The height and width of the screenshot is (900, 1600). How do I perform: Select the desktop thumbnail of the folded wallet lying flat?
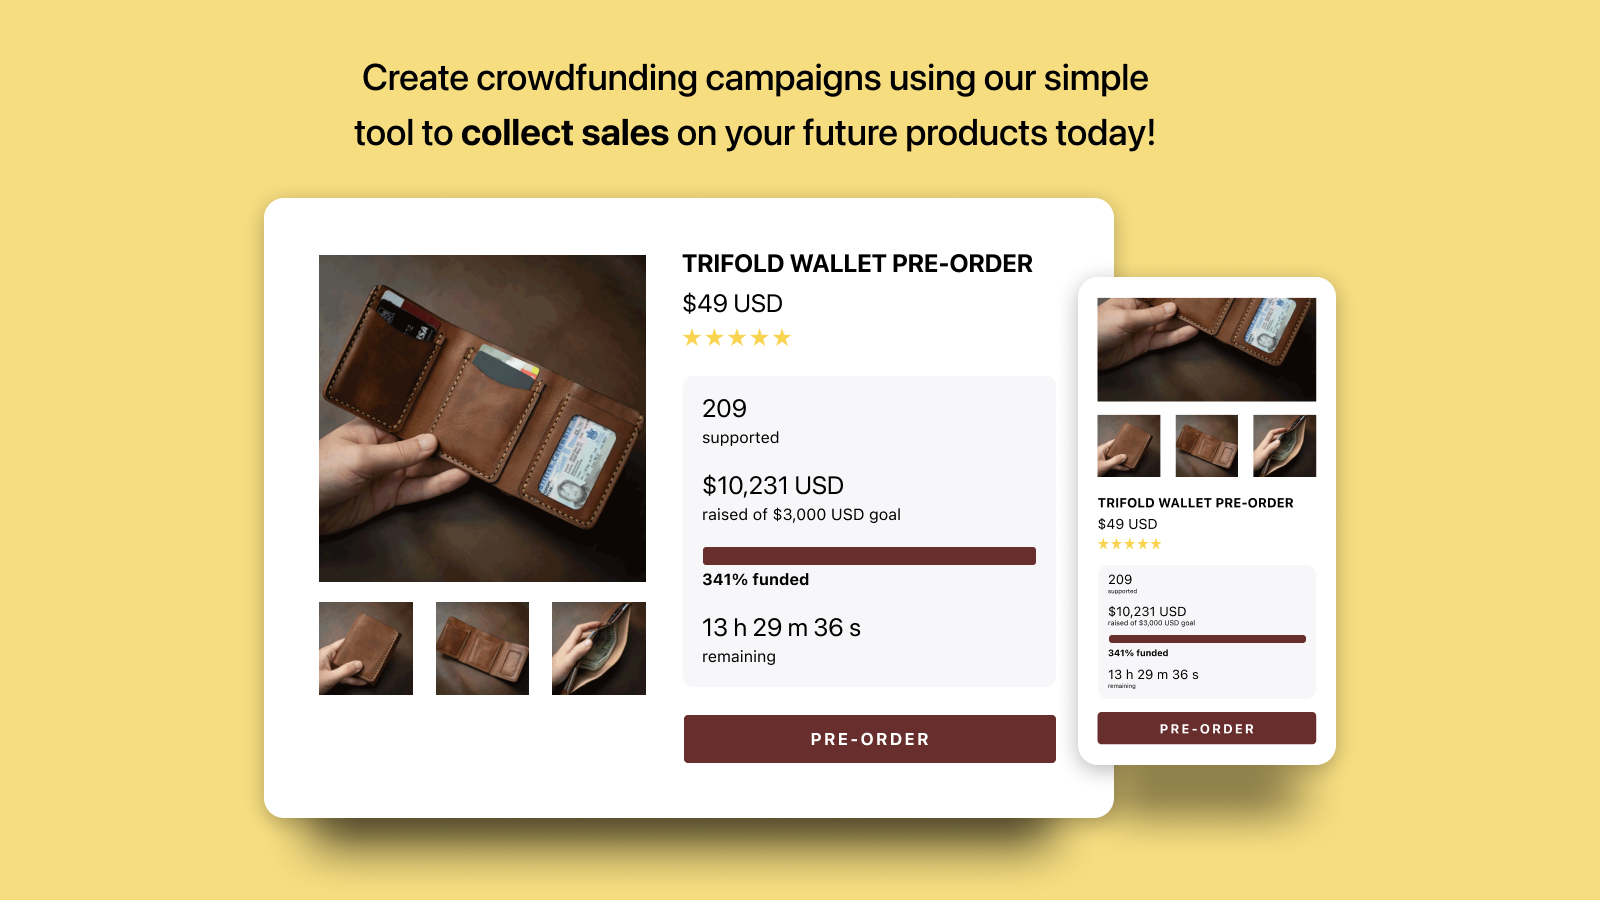tap(482, 648)
